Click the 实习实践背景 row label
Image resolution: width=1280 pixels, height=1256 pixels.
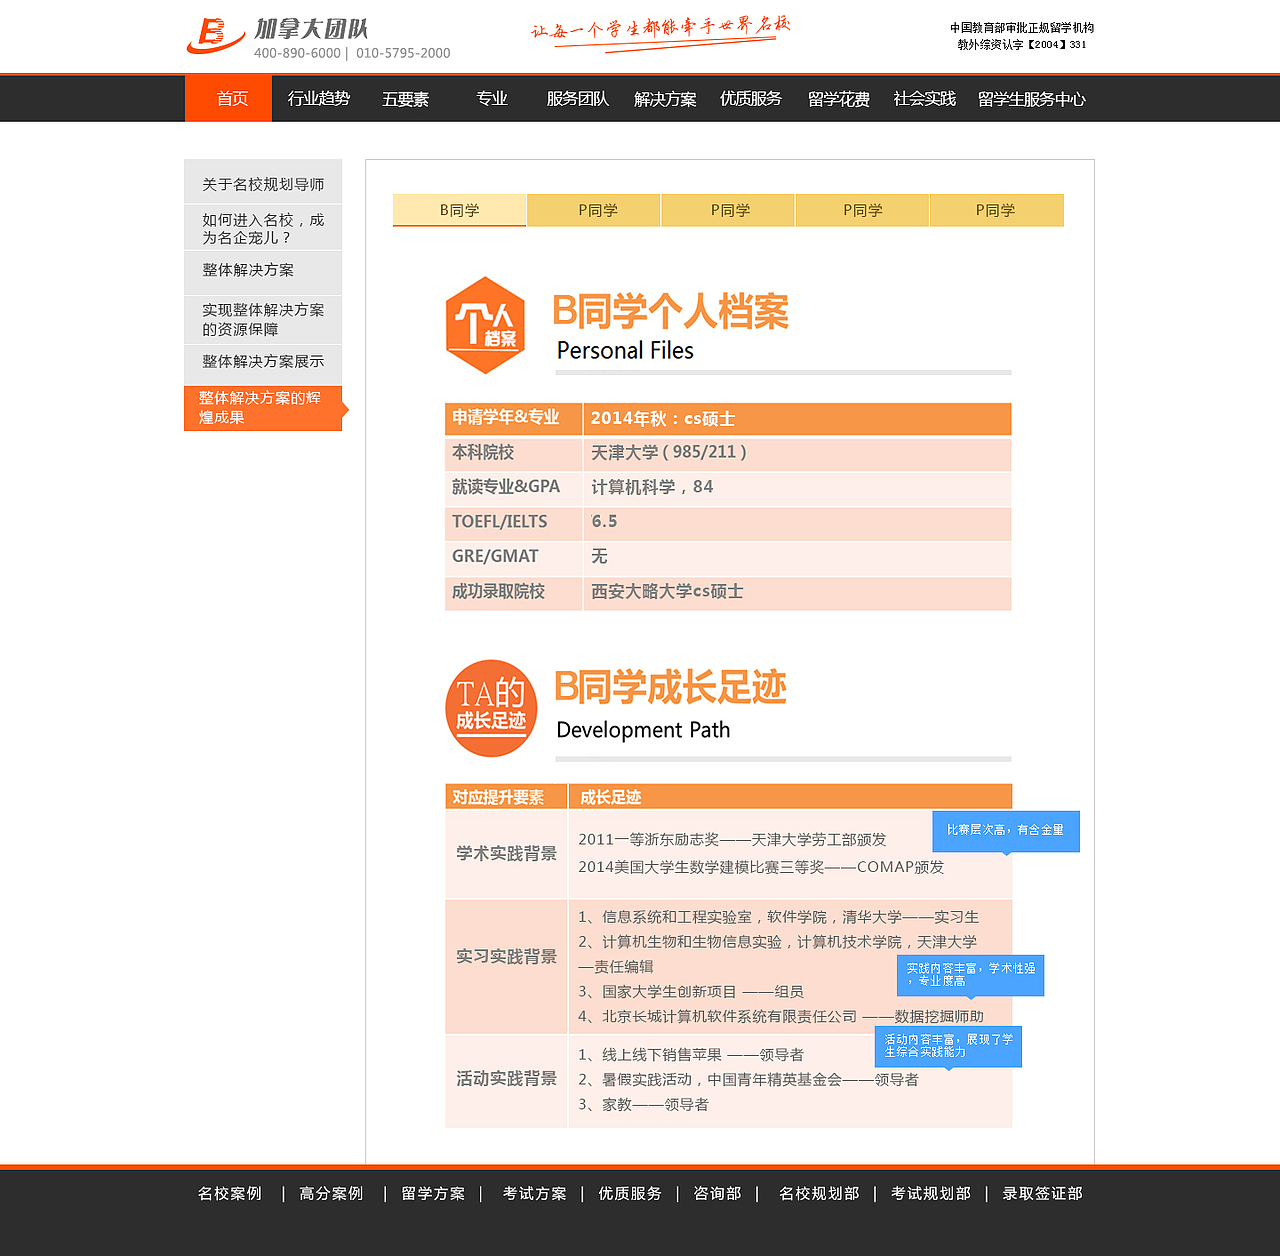tap(507, 957)
